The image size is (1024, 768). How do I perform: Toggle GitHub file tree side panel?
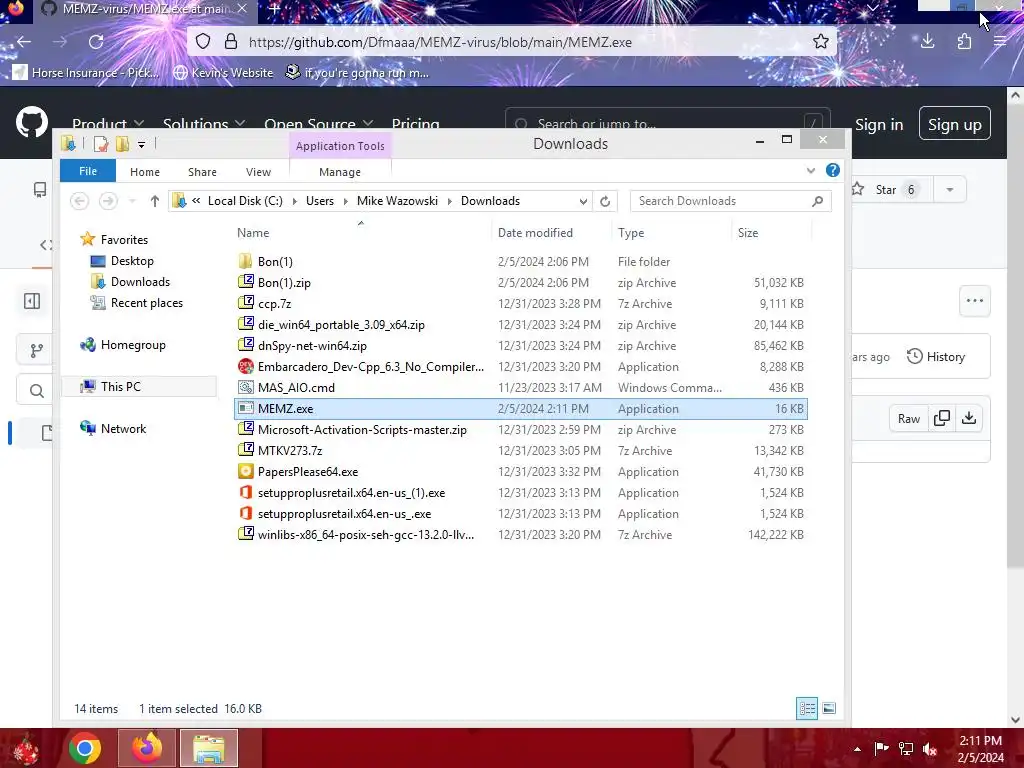[x=32, y=301]
